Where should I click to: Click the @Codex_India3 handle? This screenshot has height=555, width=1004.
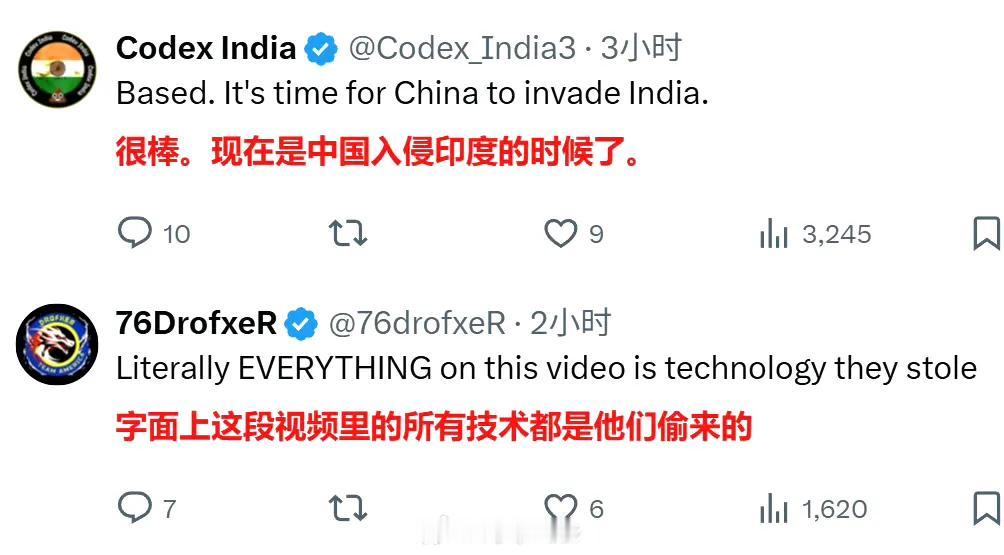tap(462, 49)
